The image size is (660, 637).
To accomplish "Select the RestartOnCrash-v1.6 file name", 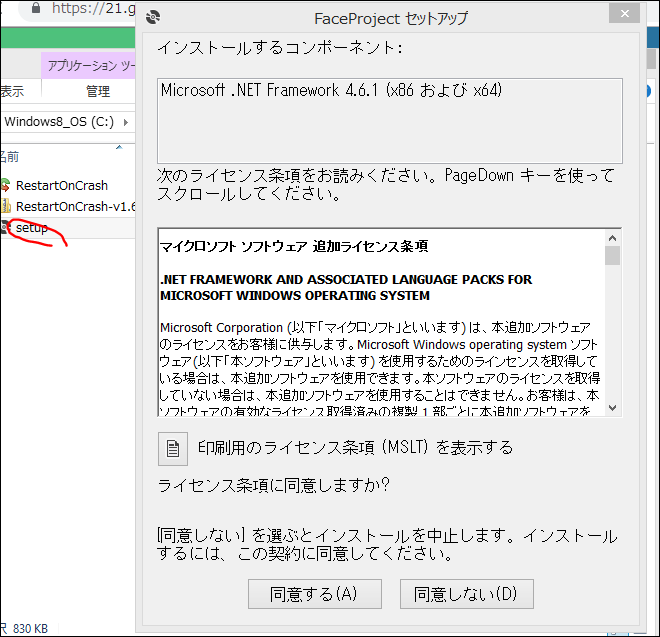I will (x=76, y=206).
